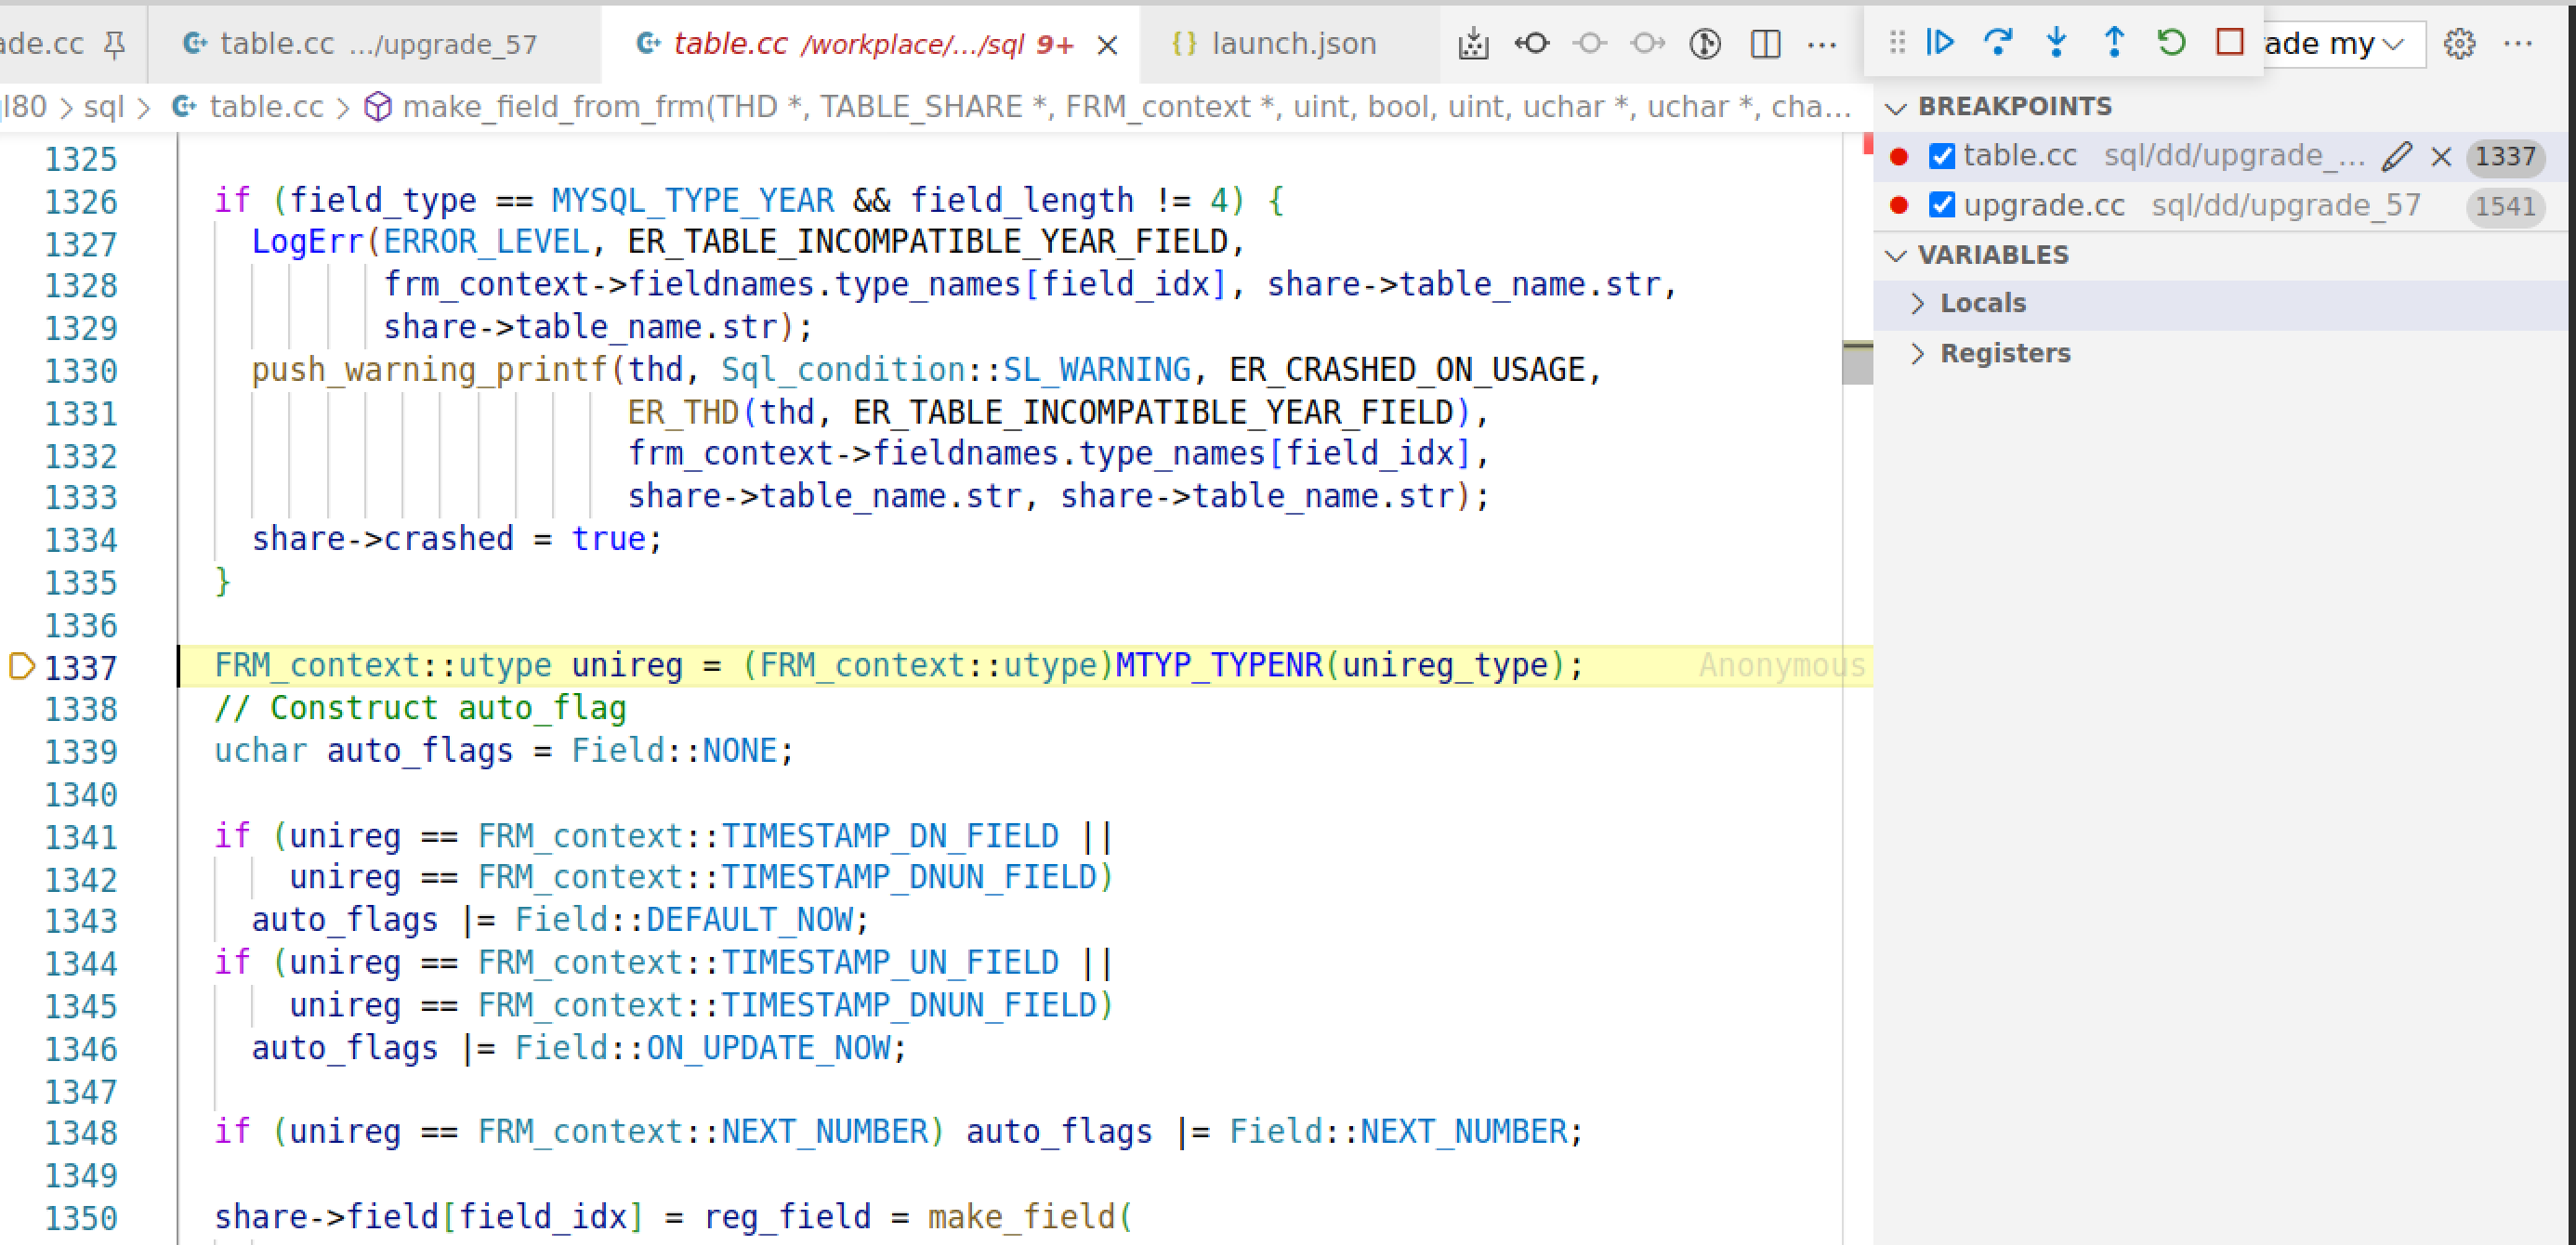Edit the table.cc breakpoint with pencil
The width and height of the screenshot is (2576, 1245).
coord(2396,156)
